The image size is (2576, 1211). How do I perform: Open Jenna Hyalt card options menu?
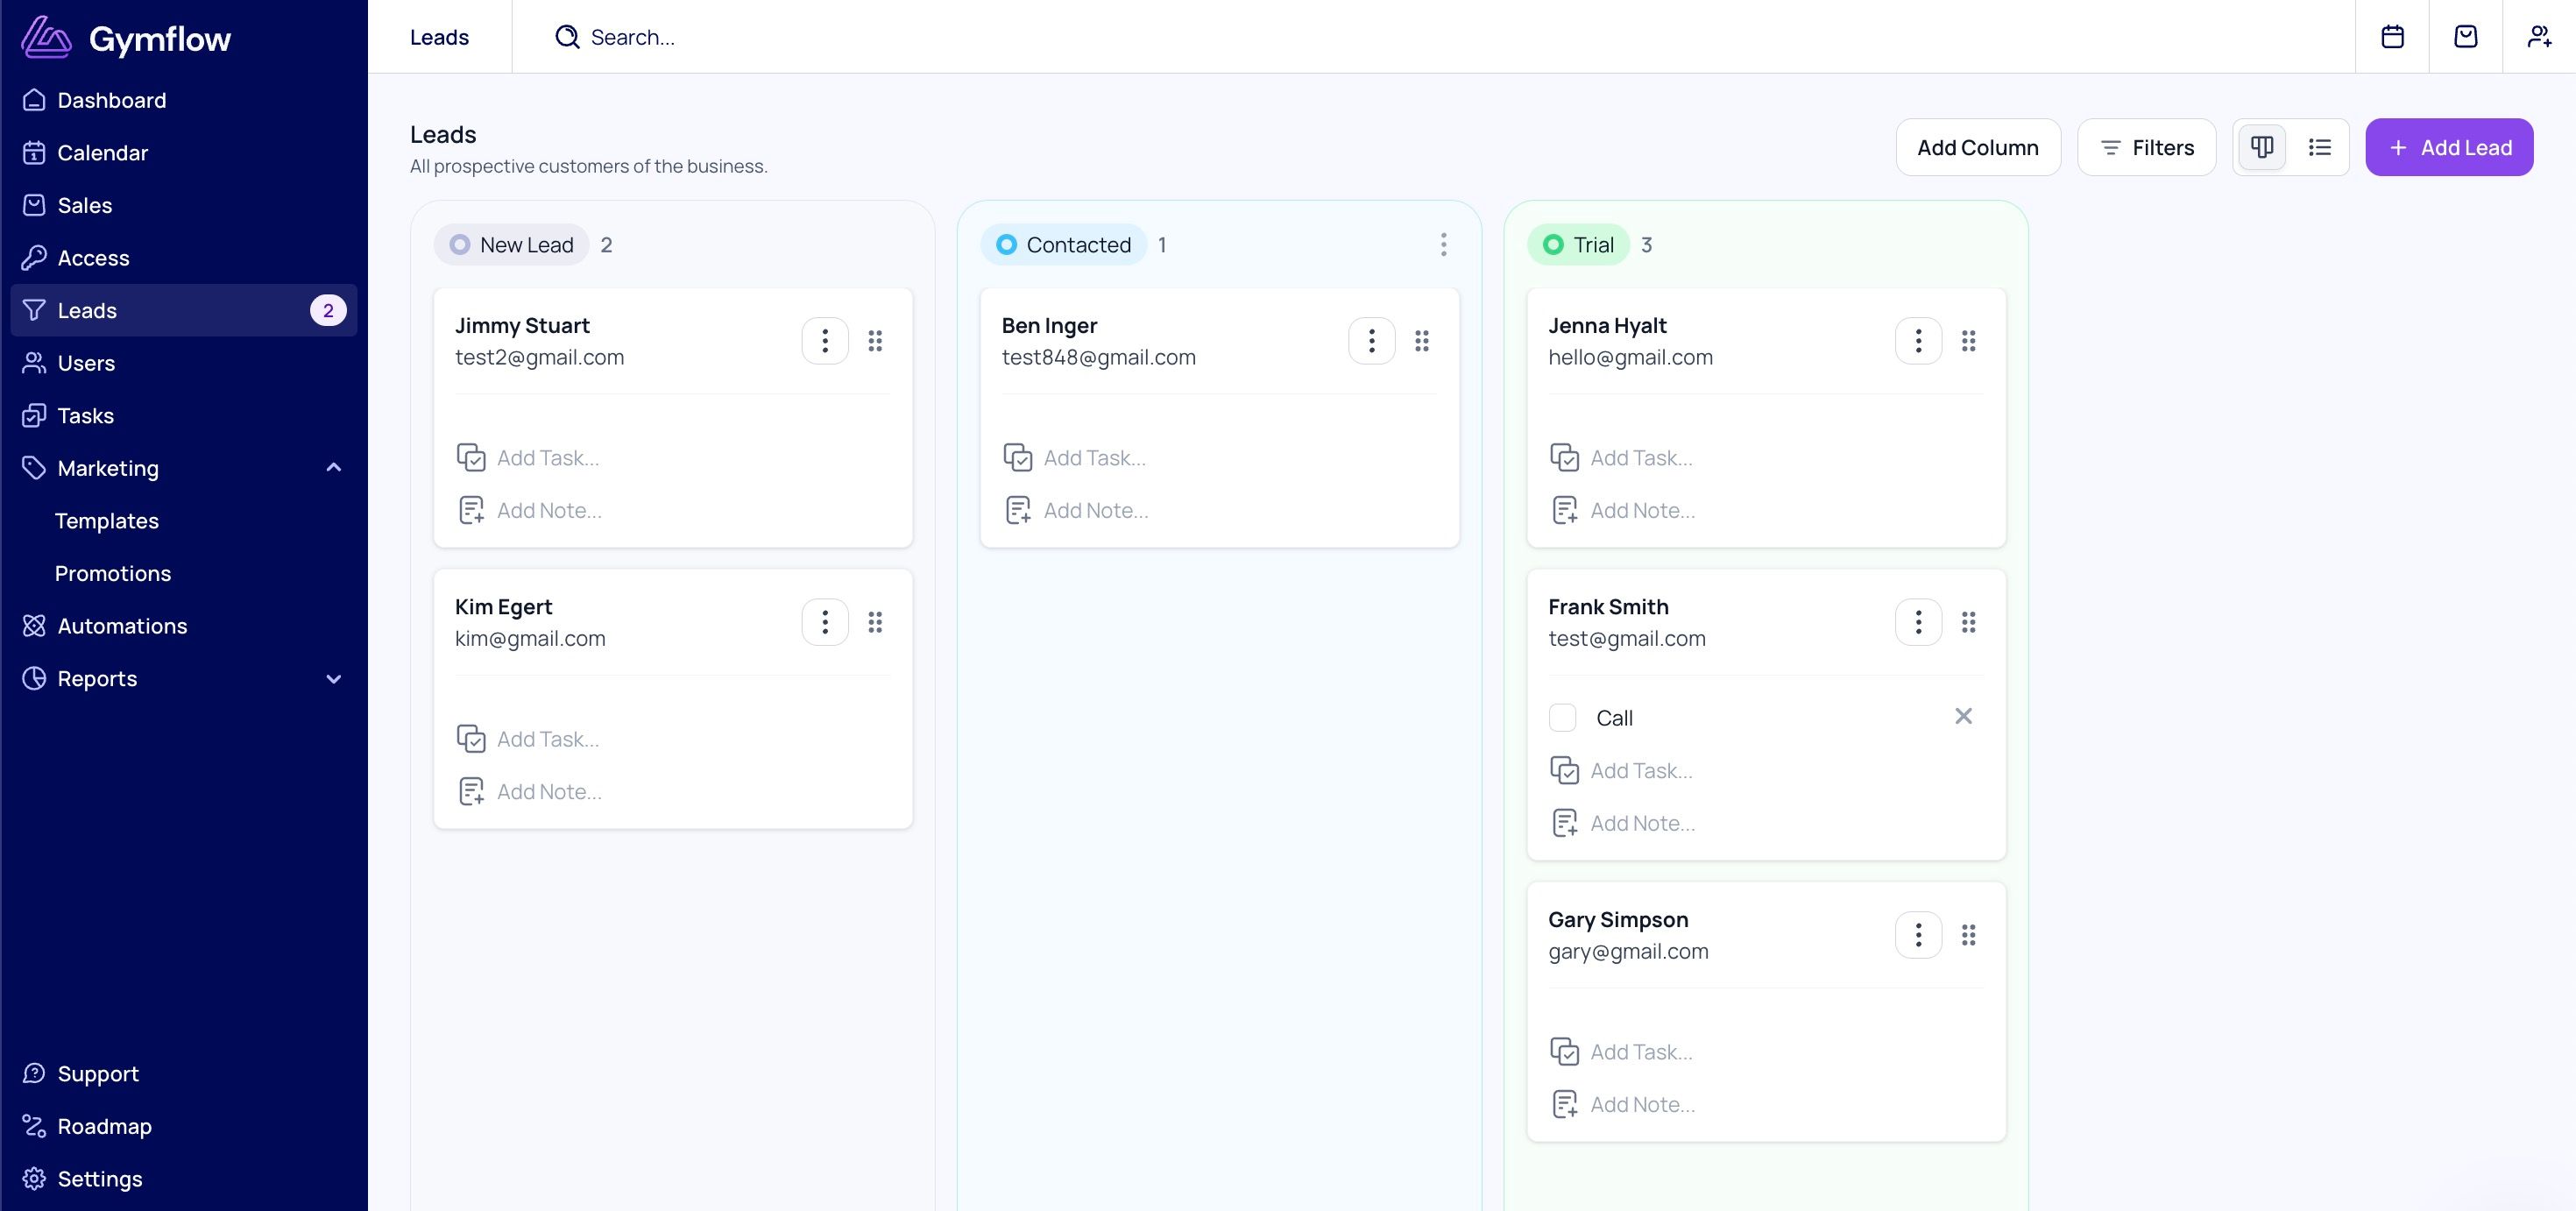[1918, 341]
